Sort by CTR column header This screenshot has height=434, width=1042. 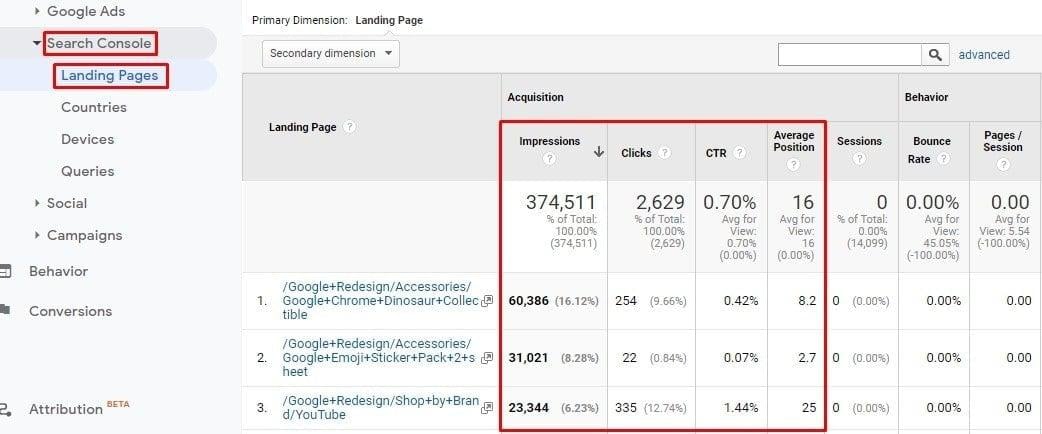pos(716,153)
